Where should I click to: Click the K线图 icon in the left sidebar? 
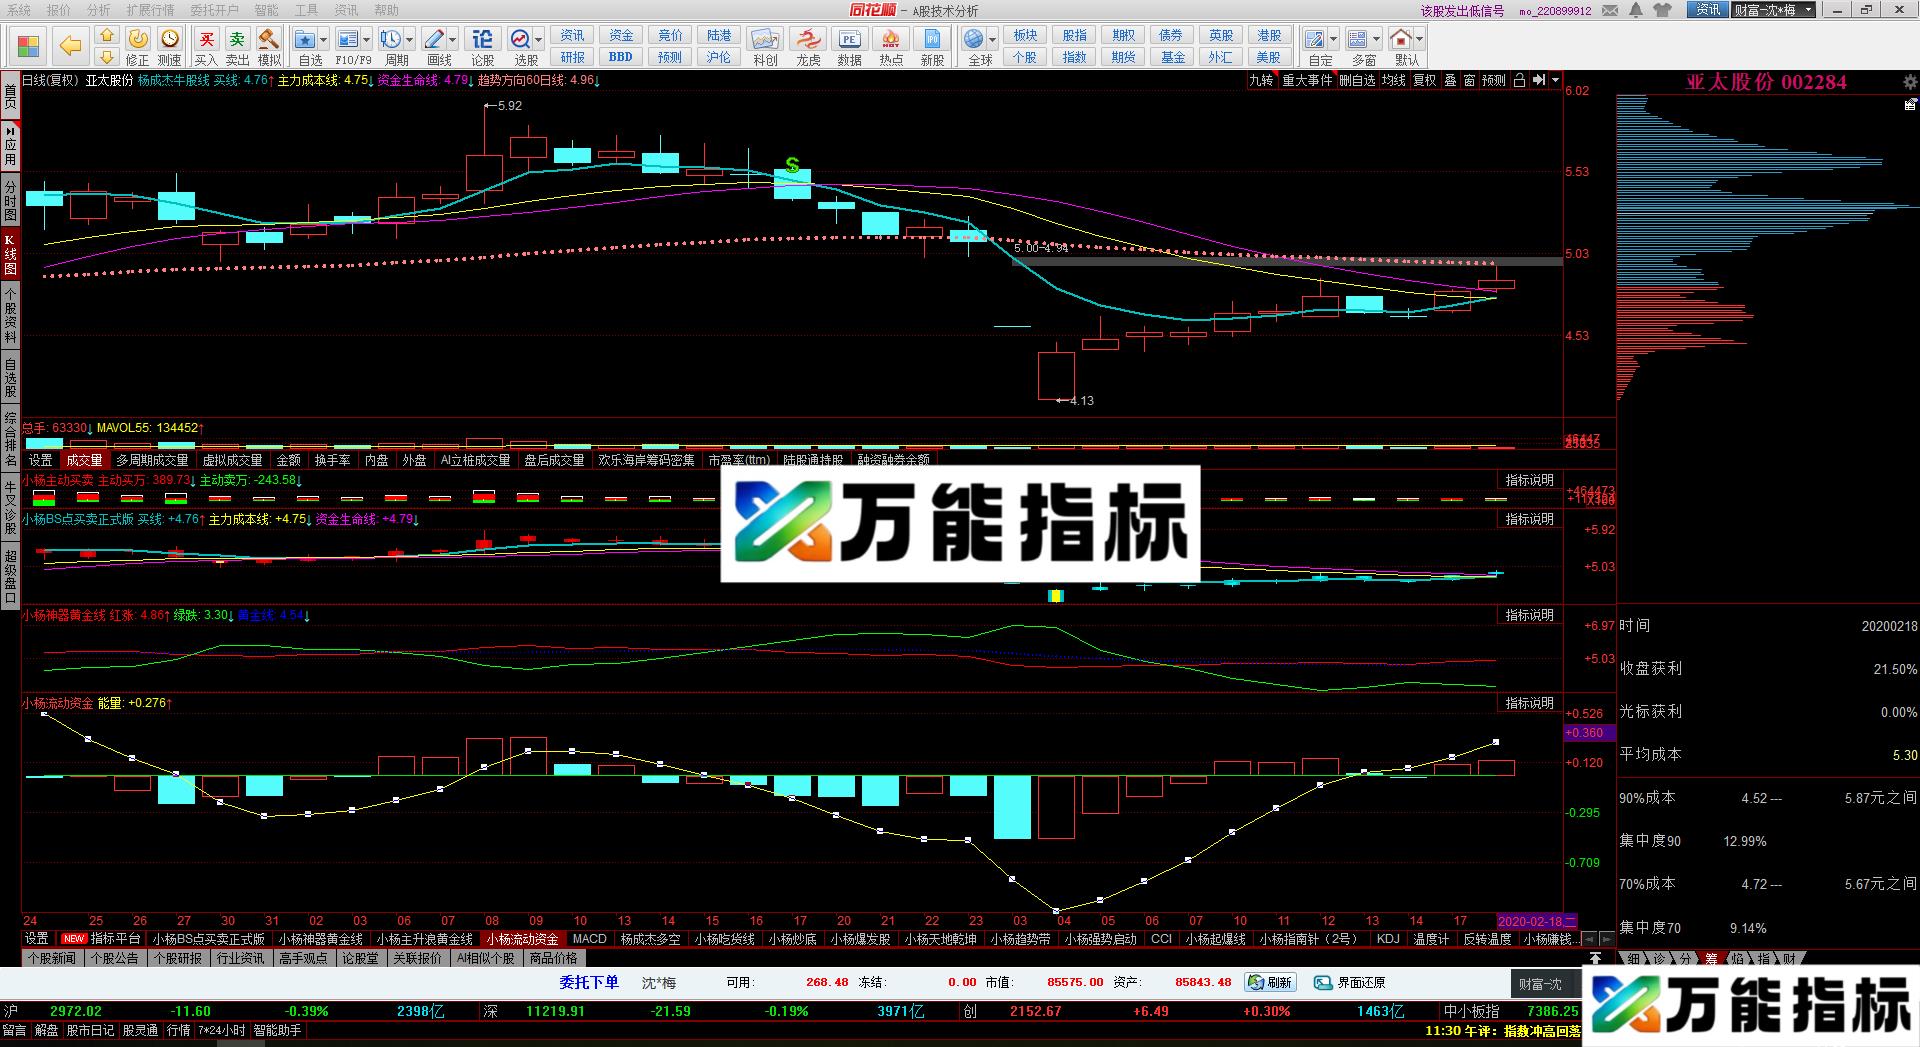tap(12, 252)
